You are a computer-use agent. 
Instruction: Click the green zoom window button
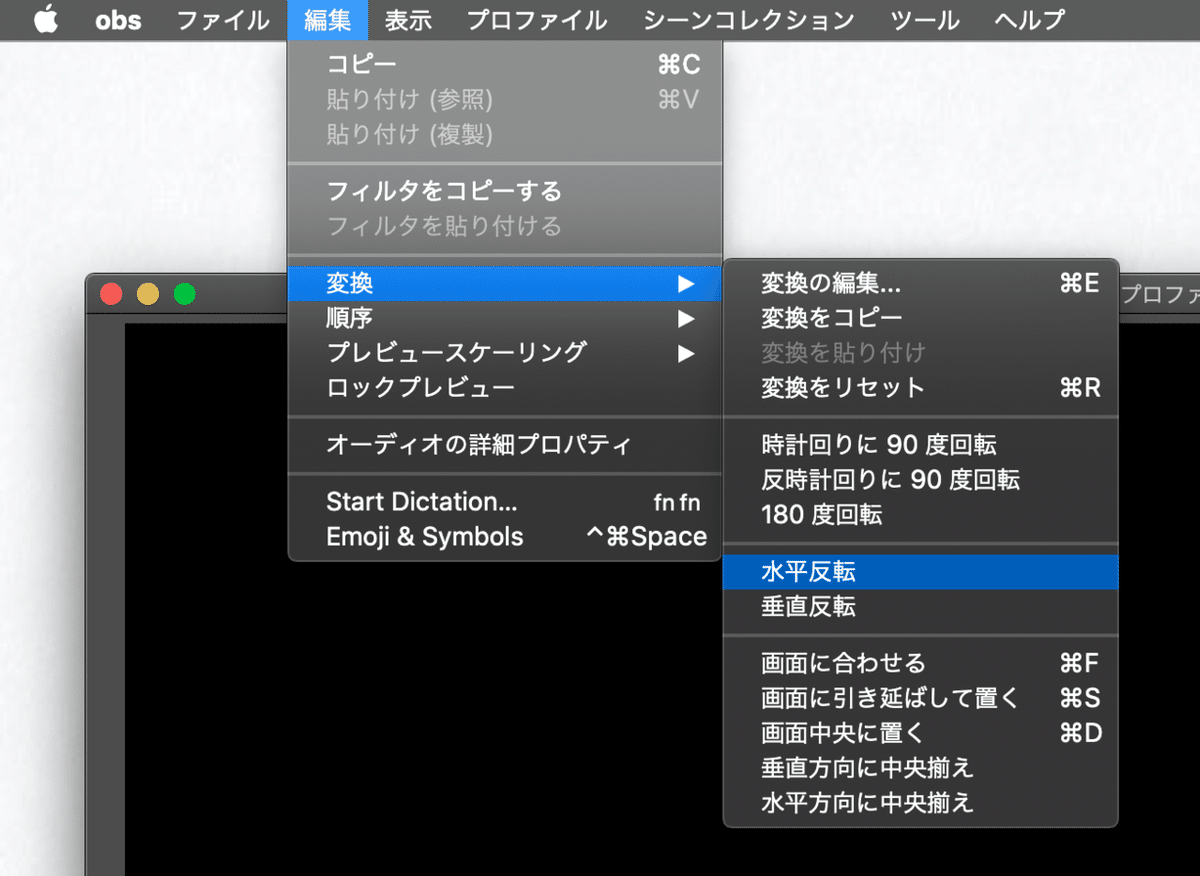coord(184,294)
